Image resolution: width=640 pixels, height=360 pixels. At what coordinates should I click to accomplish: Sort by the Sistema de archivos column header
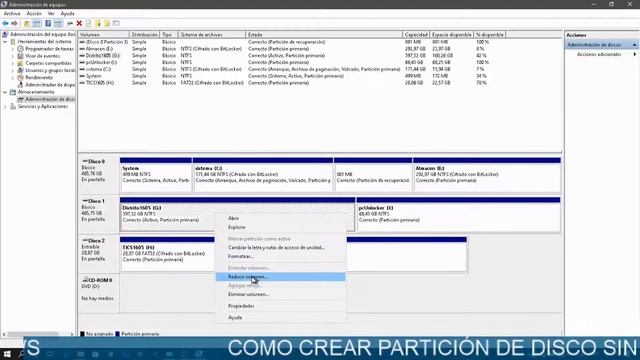click(x=212, y=35)
